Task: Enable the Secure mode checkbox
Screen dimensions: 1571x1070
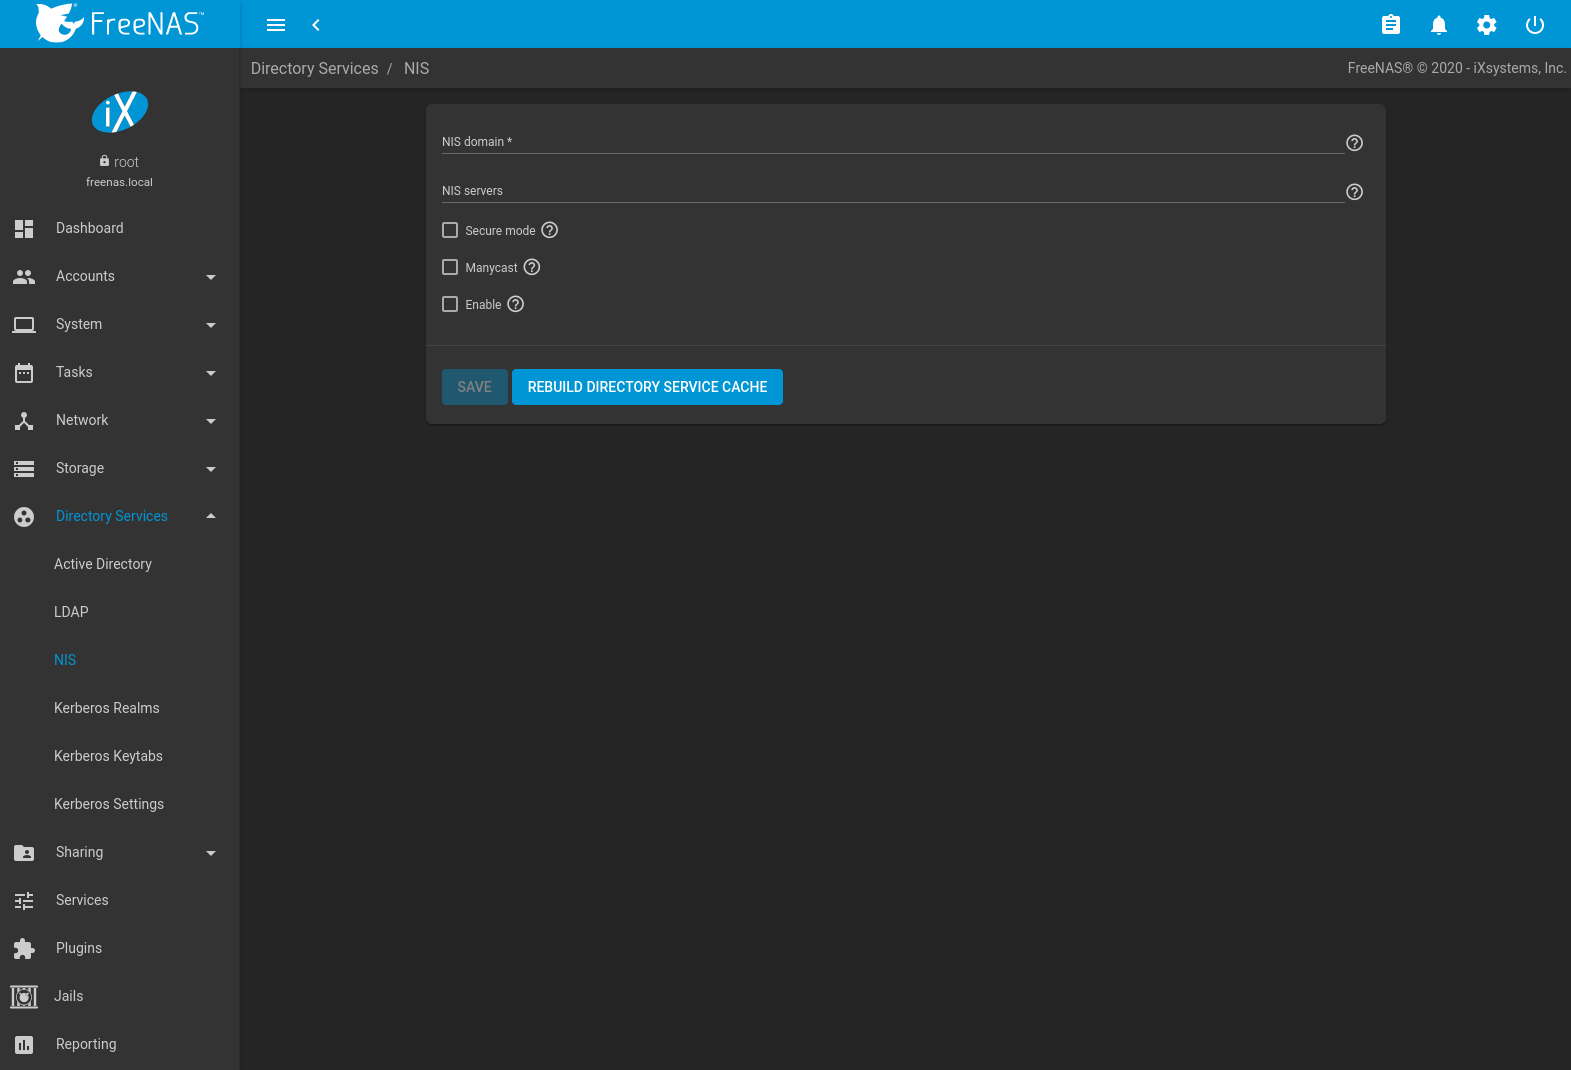Action: (x=450, y=230)
